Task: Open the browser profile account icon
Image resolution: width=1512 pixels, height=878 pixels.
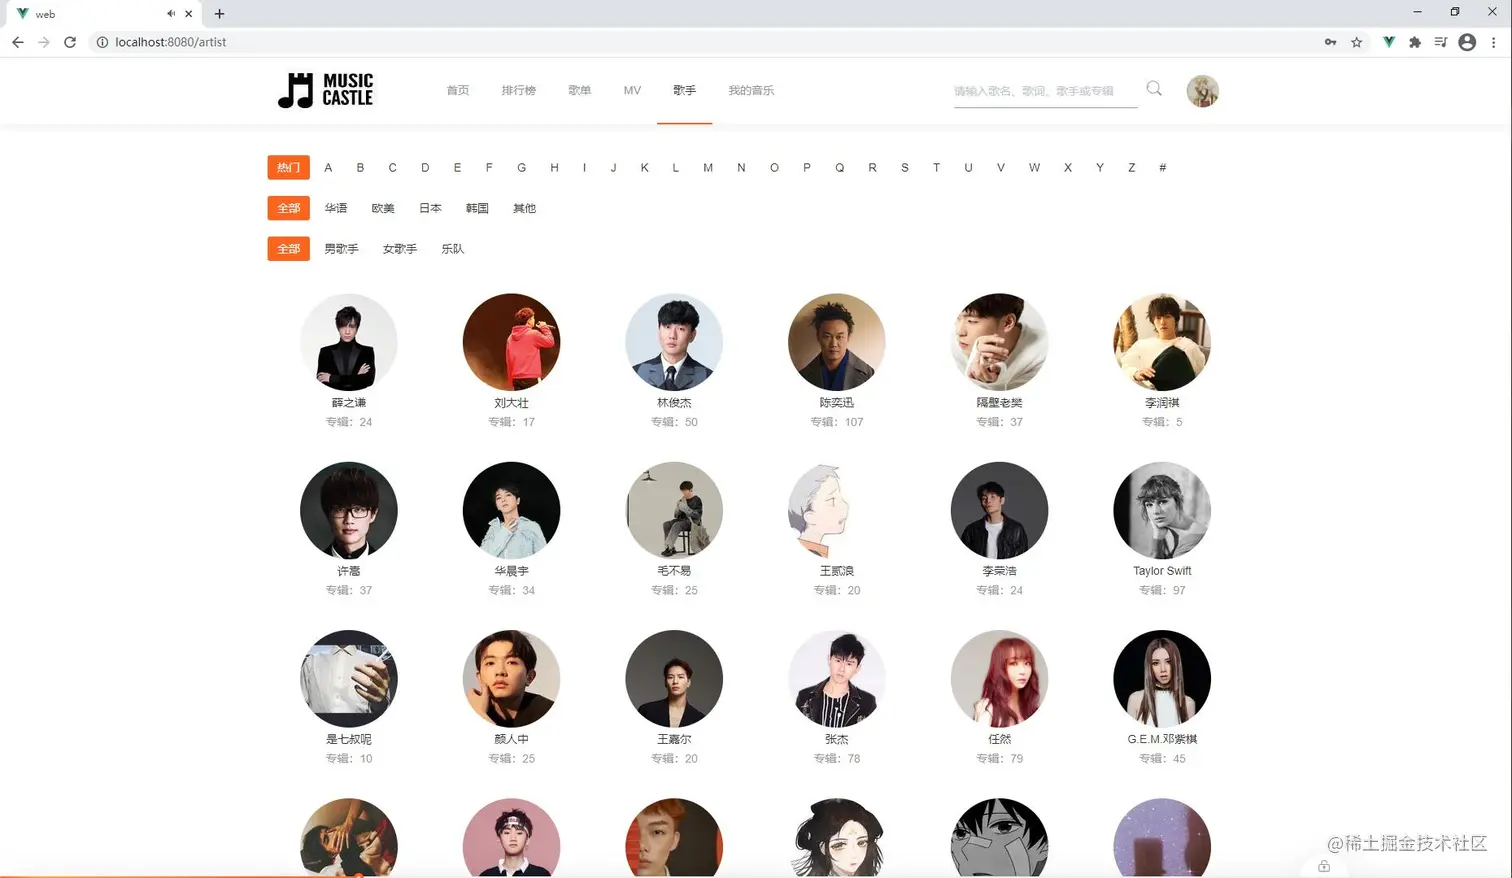Action: pyautogui.click(x=1467, y=42)
